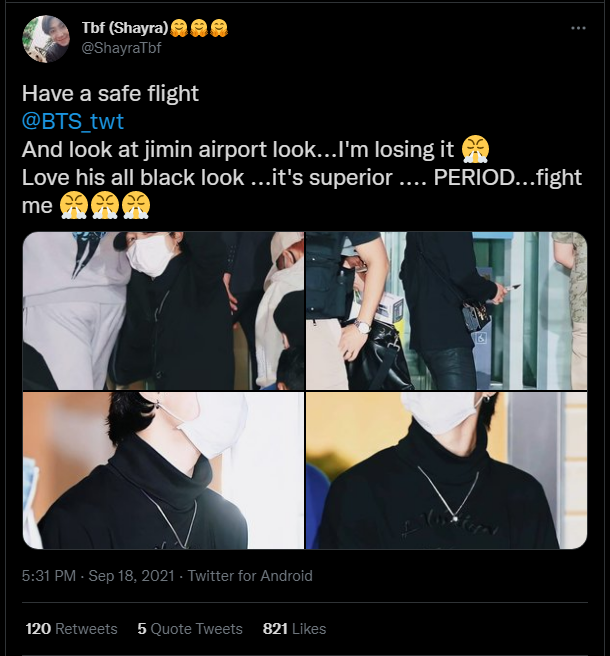The height and width of the screenshot is (656, 610).
Task: Click the Sep 18, 2021 date
Action: [x=131, y=576]
